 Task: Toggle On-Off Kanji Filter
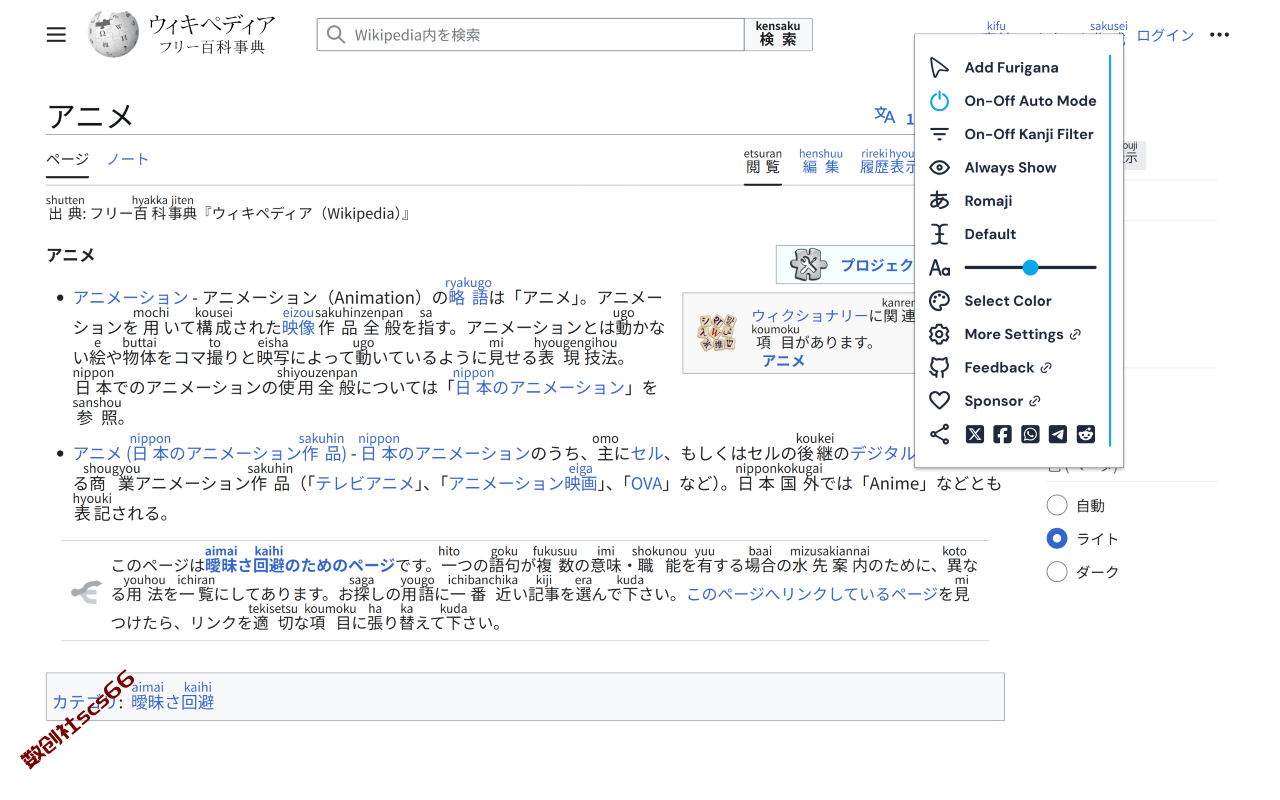coord(1013,134)
